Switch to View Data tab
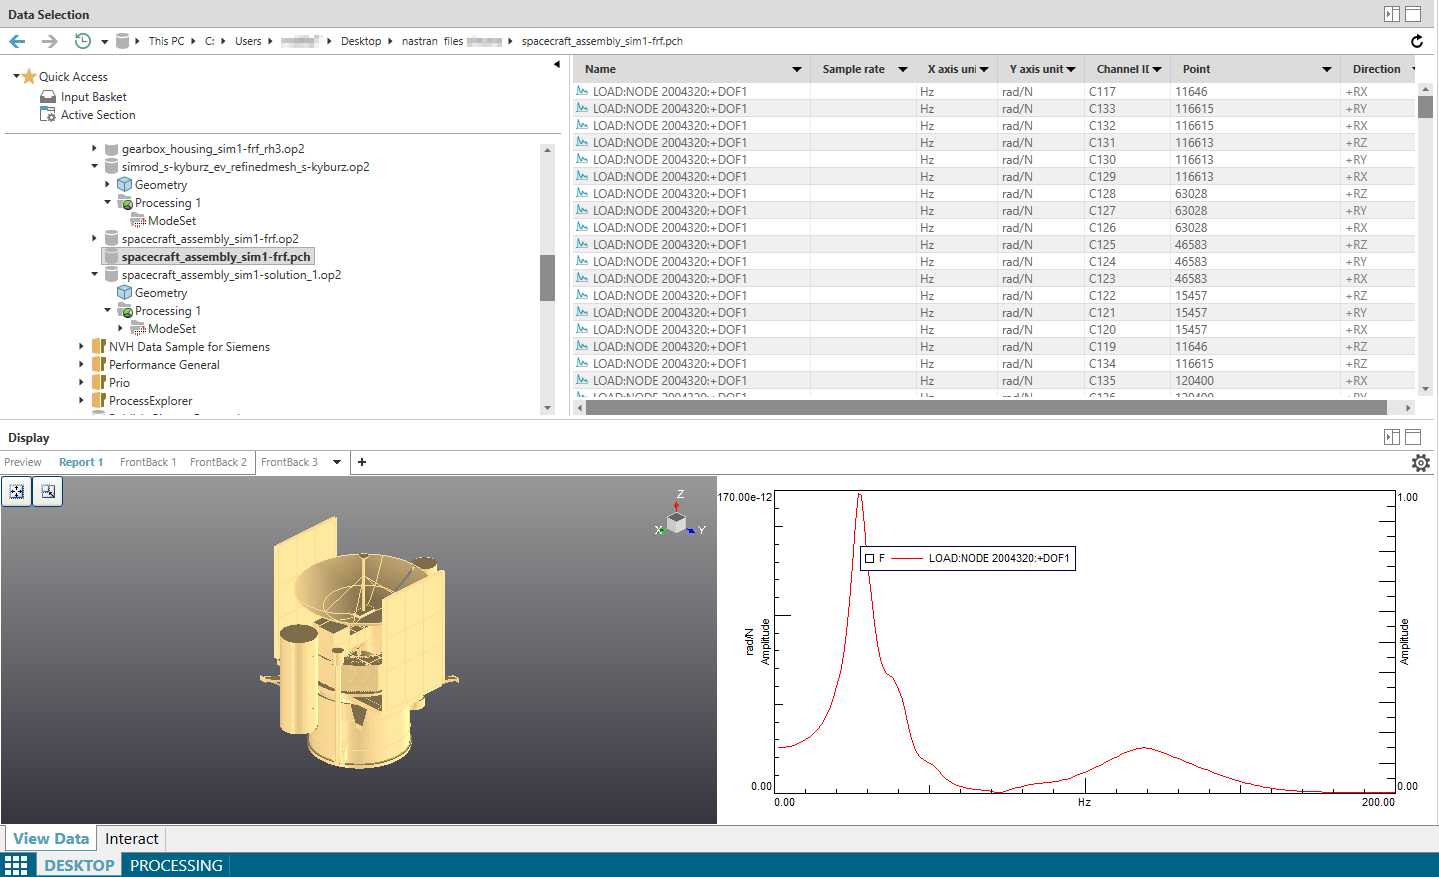 51,839
